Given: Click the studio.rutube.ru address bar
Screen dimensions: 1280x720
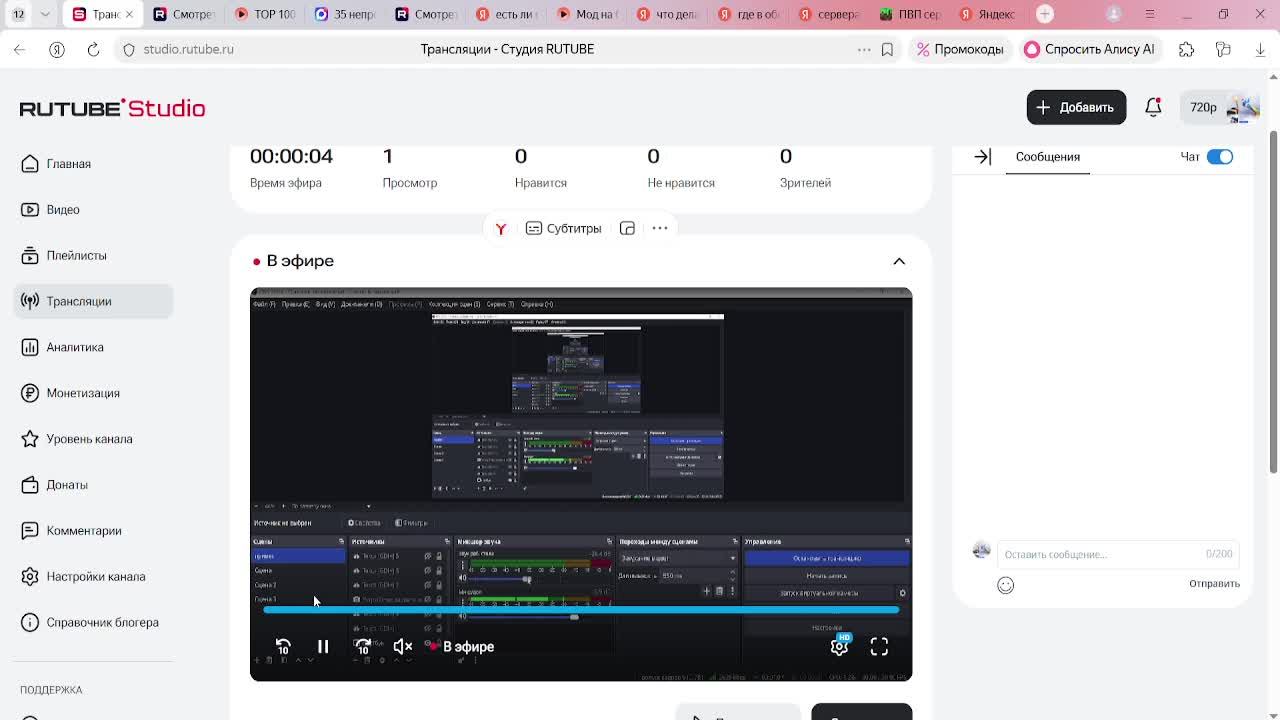Looking at the screenshot, I should pos(187,49).
